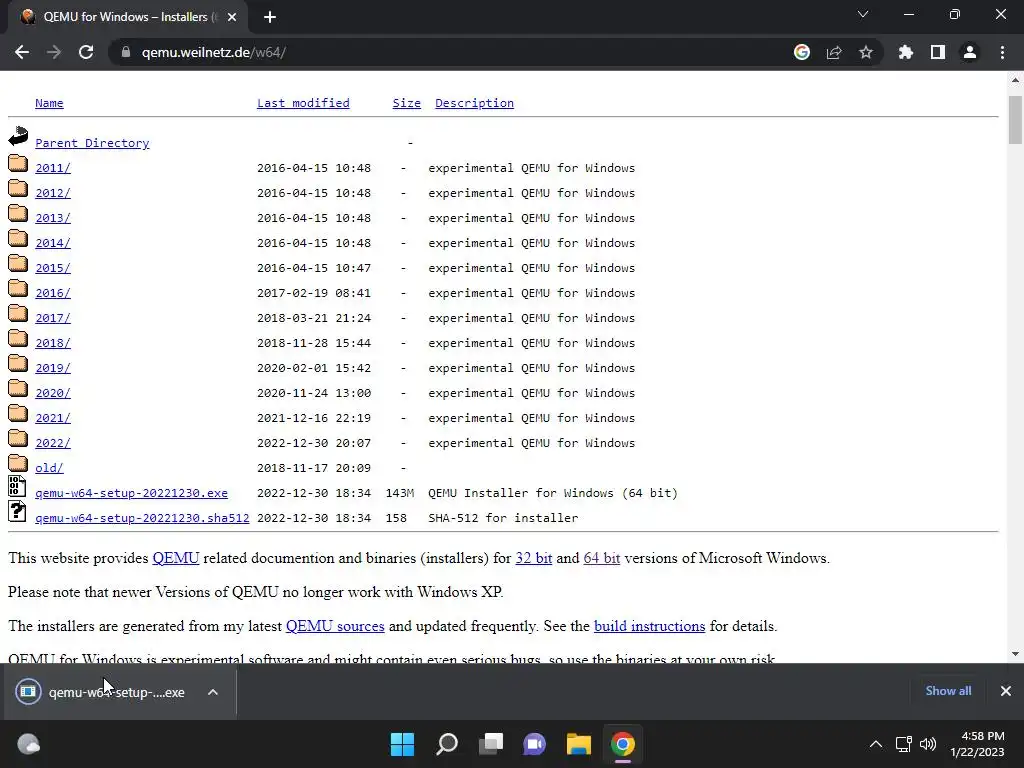This screenshot has height=768, width=1024.
Task: Open Windows taskbar Search
Action: tap(447, 744)
